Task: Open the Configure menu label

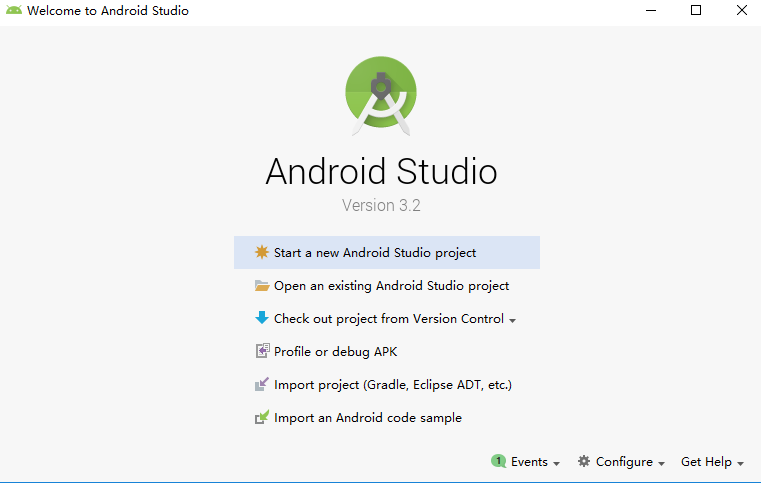Action: [624, 462]
